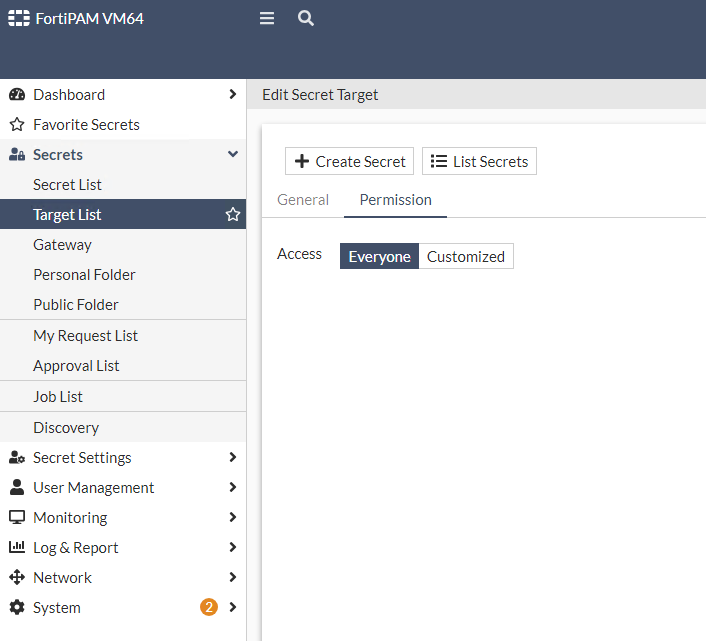Image resolution: width=706 pixels, height=641 pixels.
Task: Expand the Log & Report section
Action: (x=233, y=547)
